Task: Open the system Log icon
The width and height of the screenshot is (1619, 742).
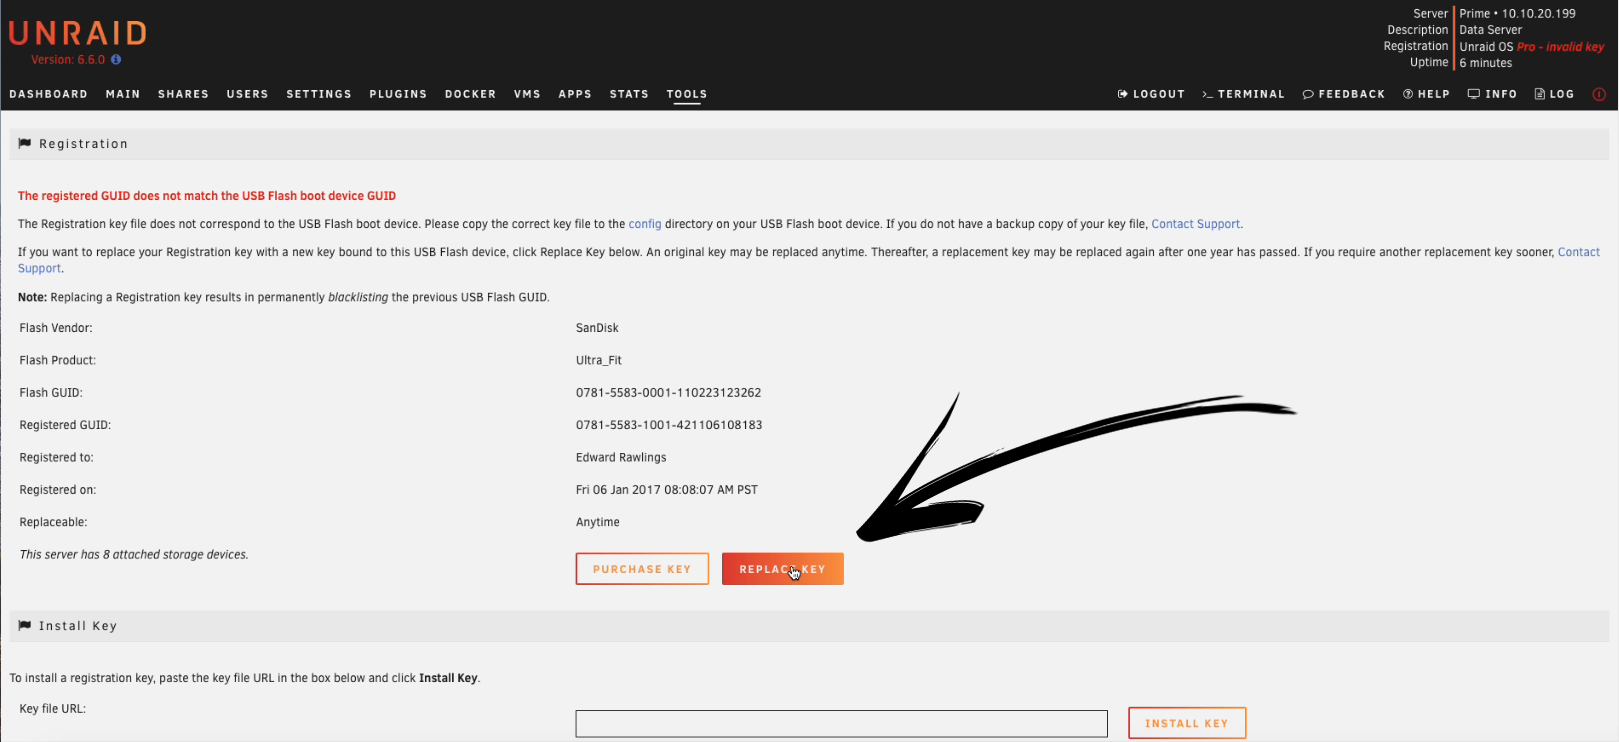Action: [x=1540, y=94]
